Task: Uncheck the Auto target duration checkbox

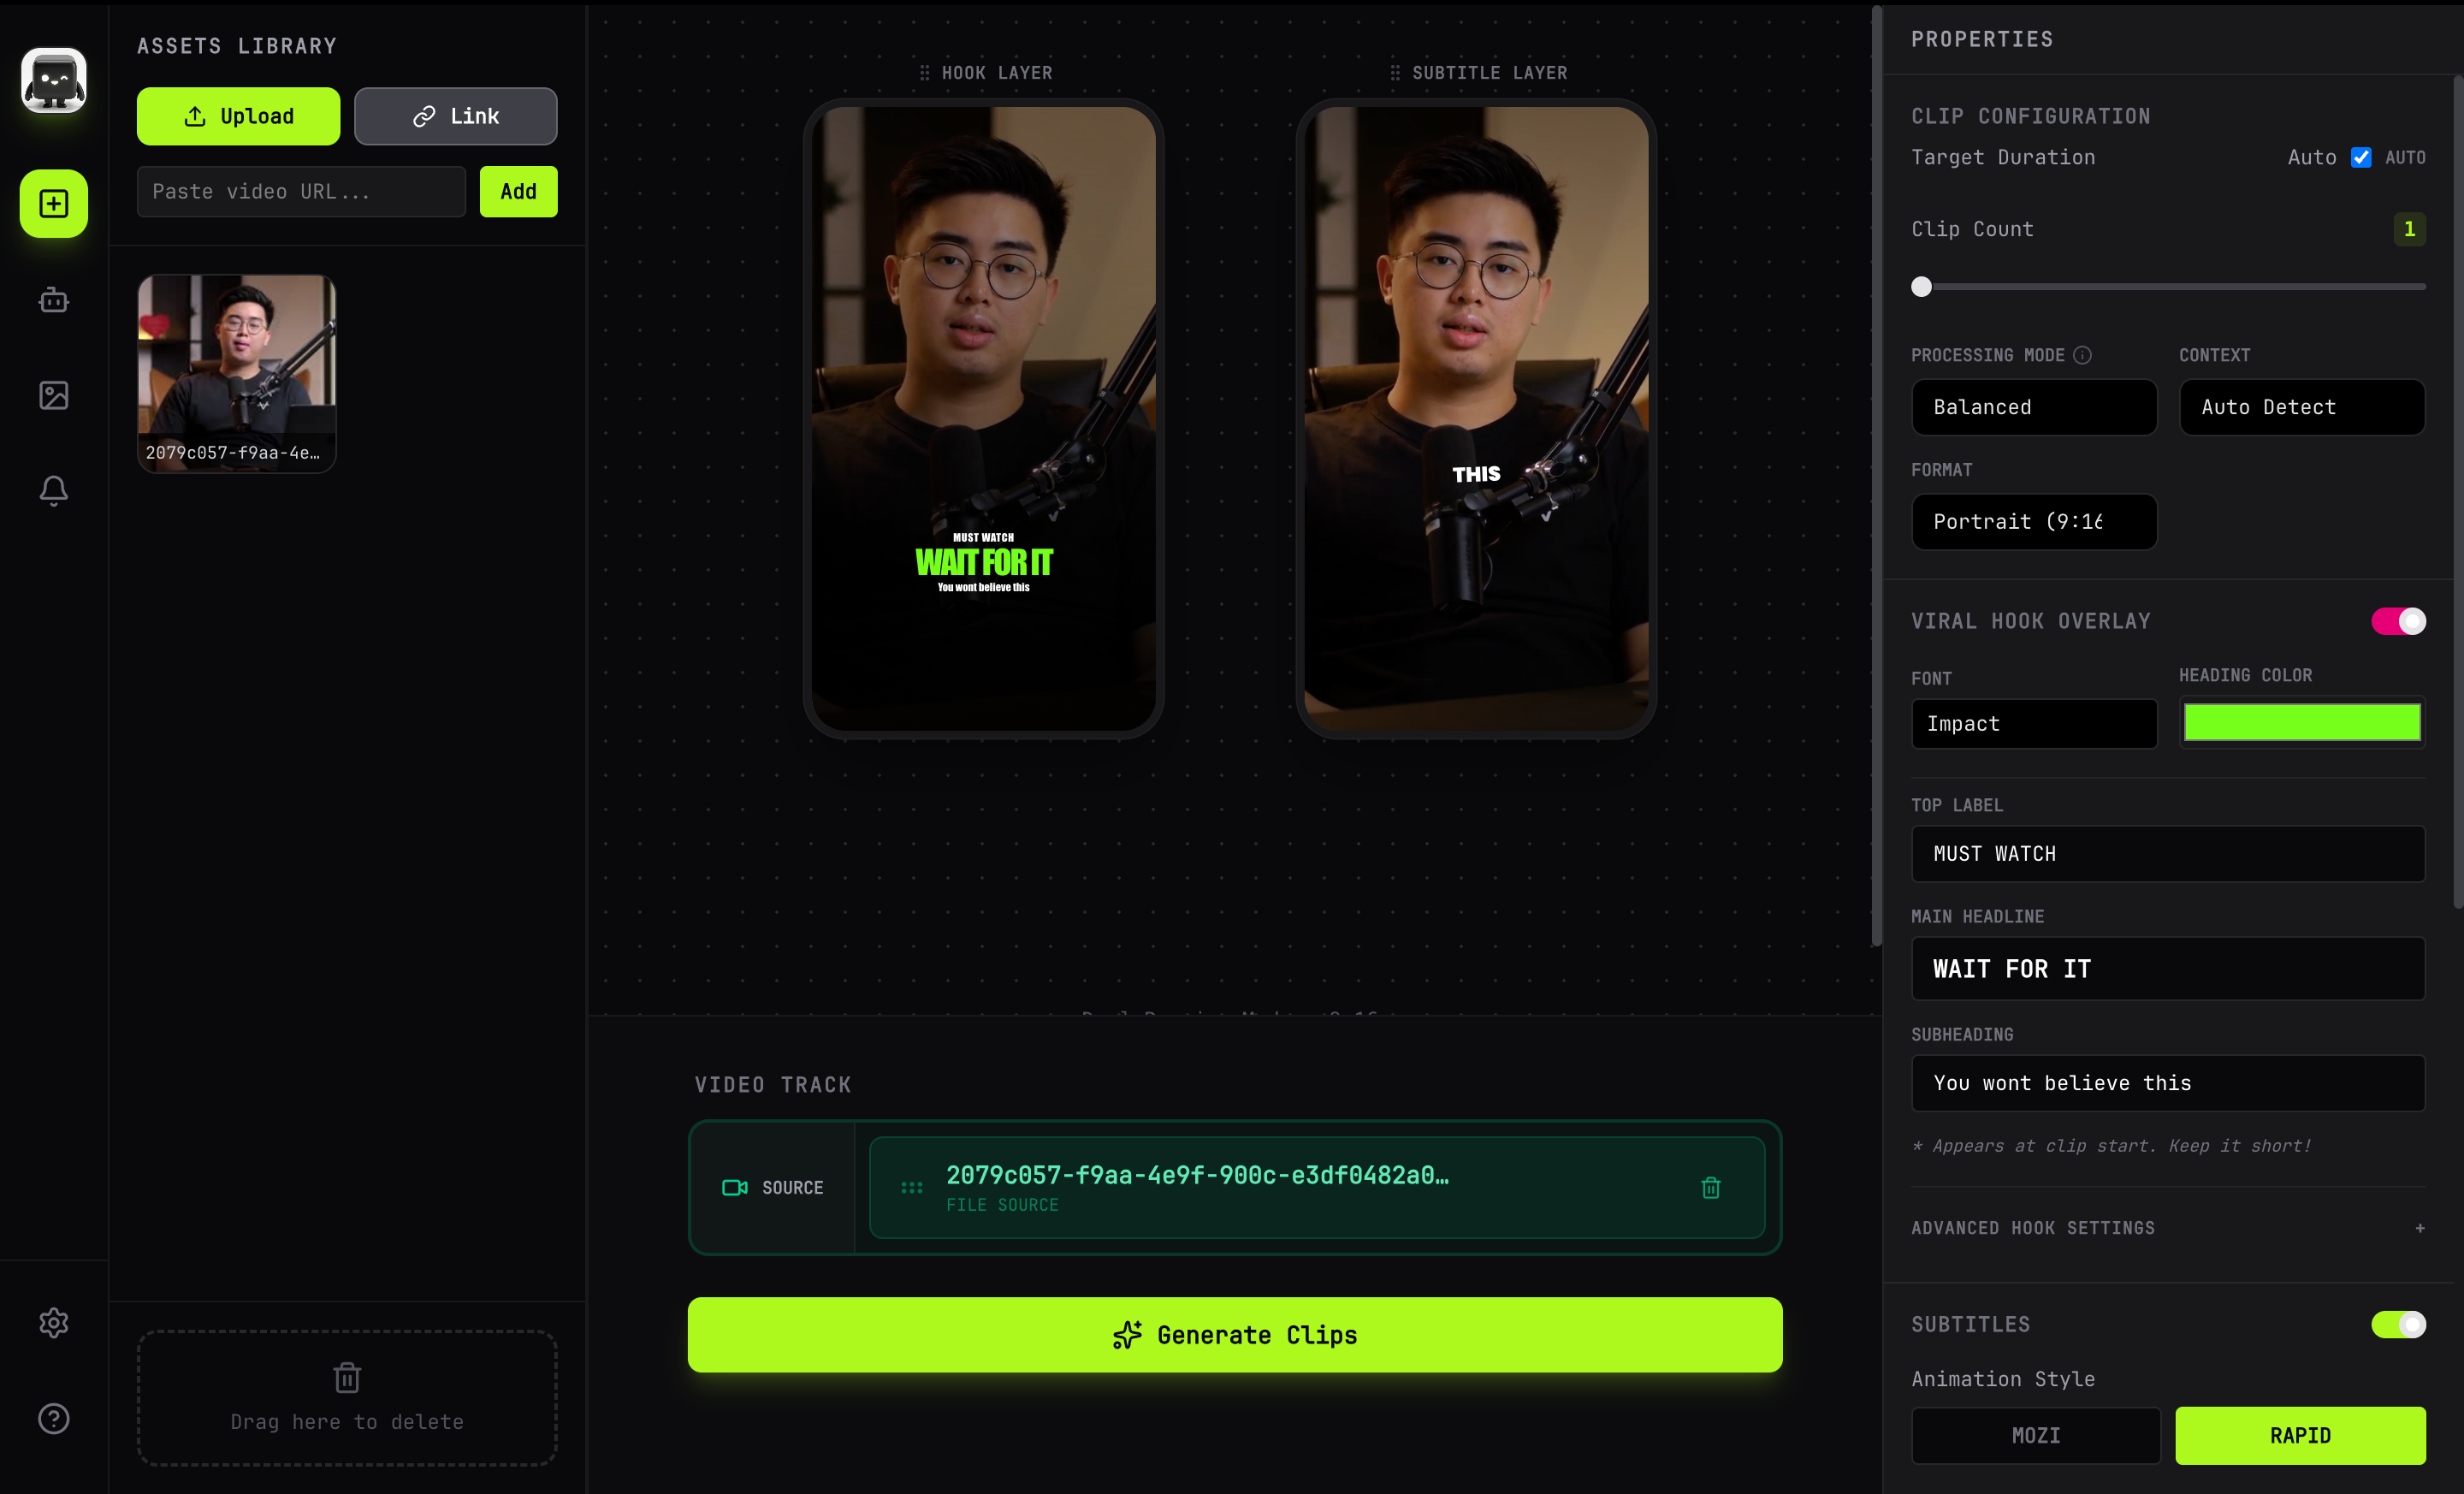Action: pyautogui.click(x=2361, y=157)
